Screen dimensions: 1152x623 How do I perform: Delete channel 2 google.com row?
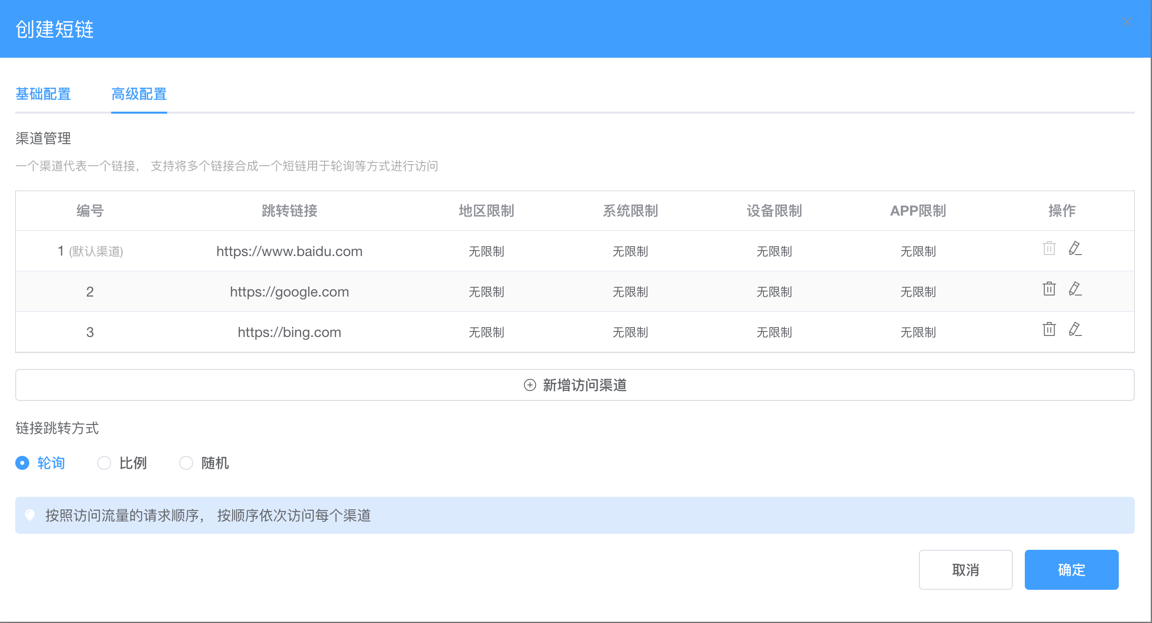click(1049, 289)
